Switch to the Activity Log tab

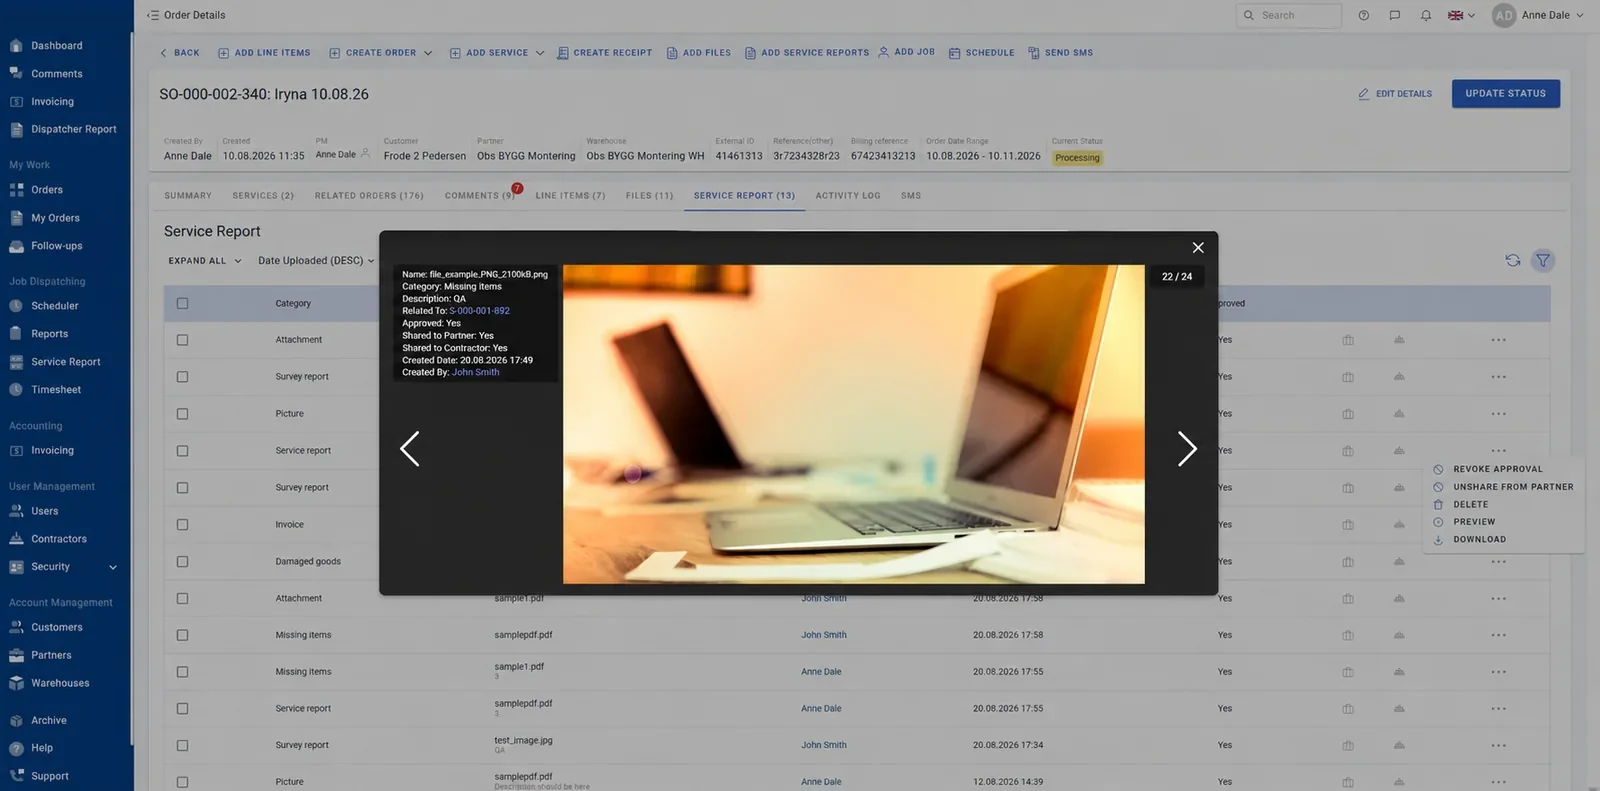coord(848,196)
